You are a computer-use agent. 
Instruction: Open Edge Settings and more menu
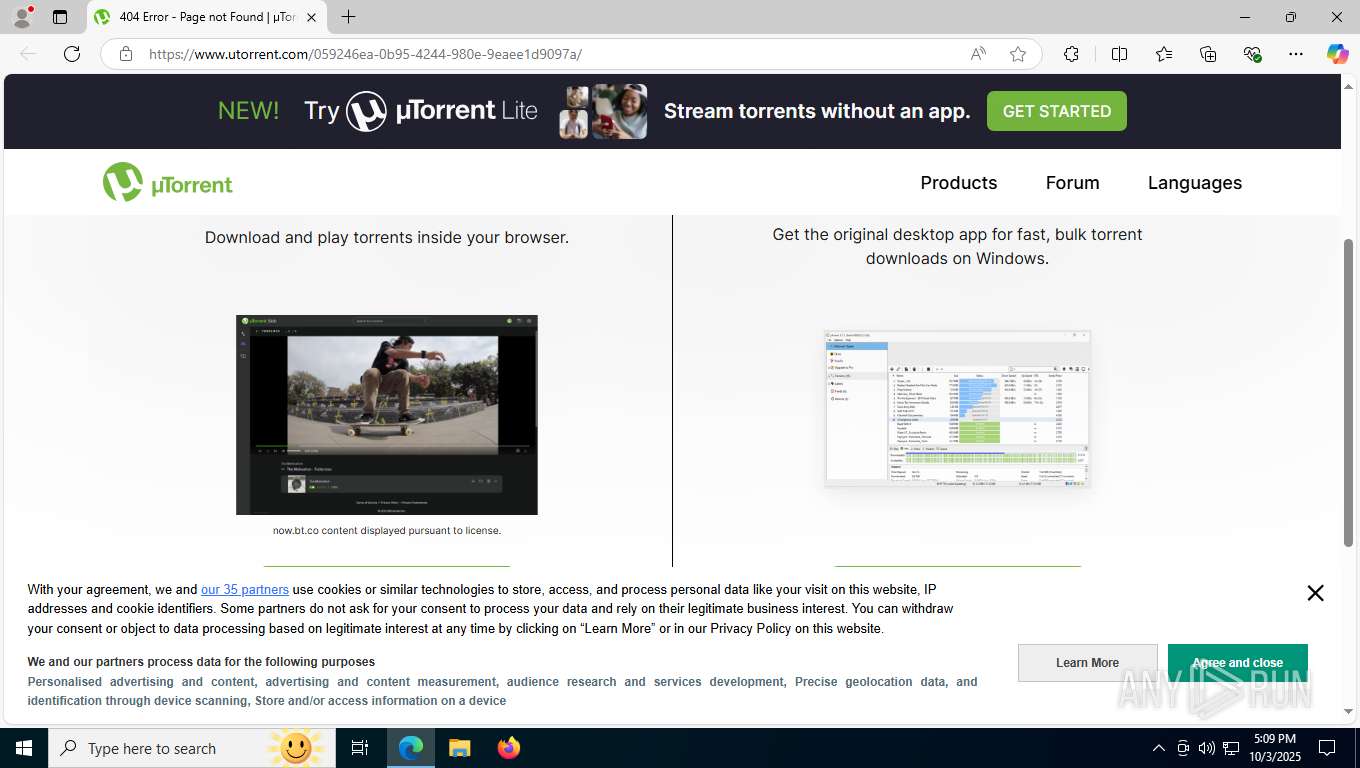point(1296,54)
